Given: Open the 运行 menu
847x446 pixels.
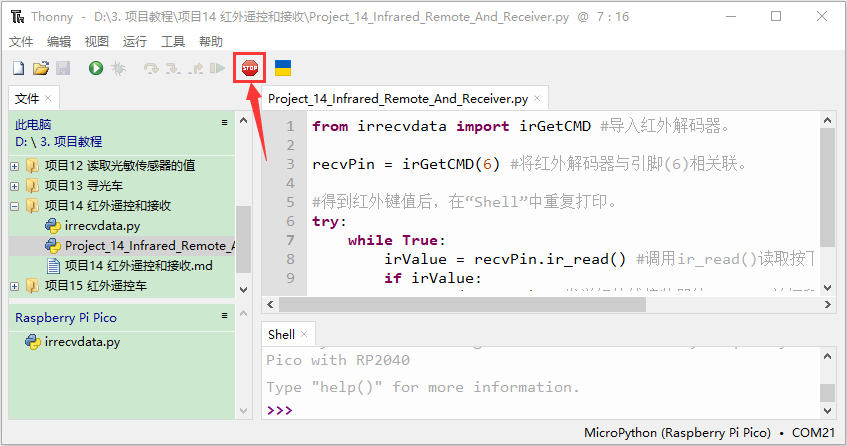Looking at the screenshot, I should [135, 42].
